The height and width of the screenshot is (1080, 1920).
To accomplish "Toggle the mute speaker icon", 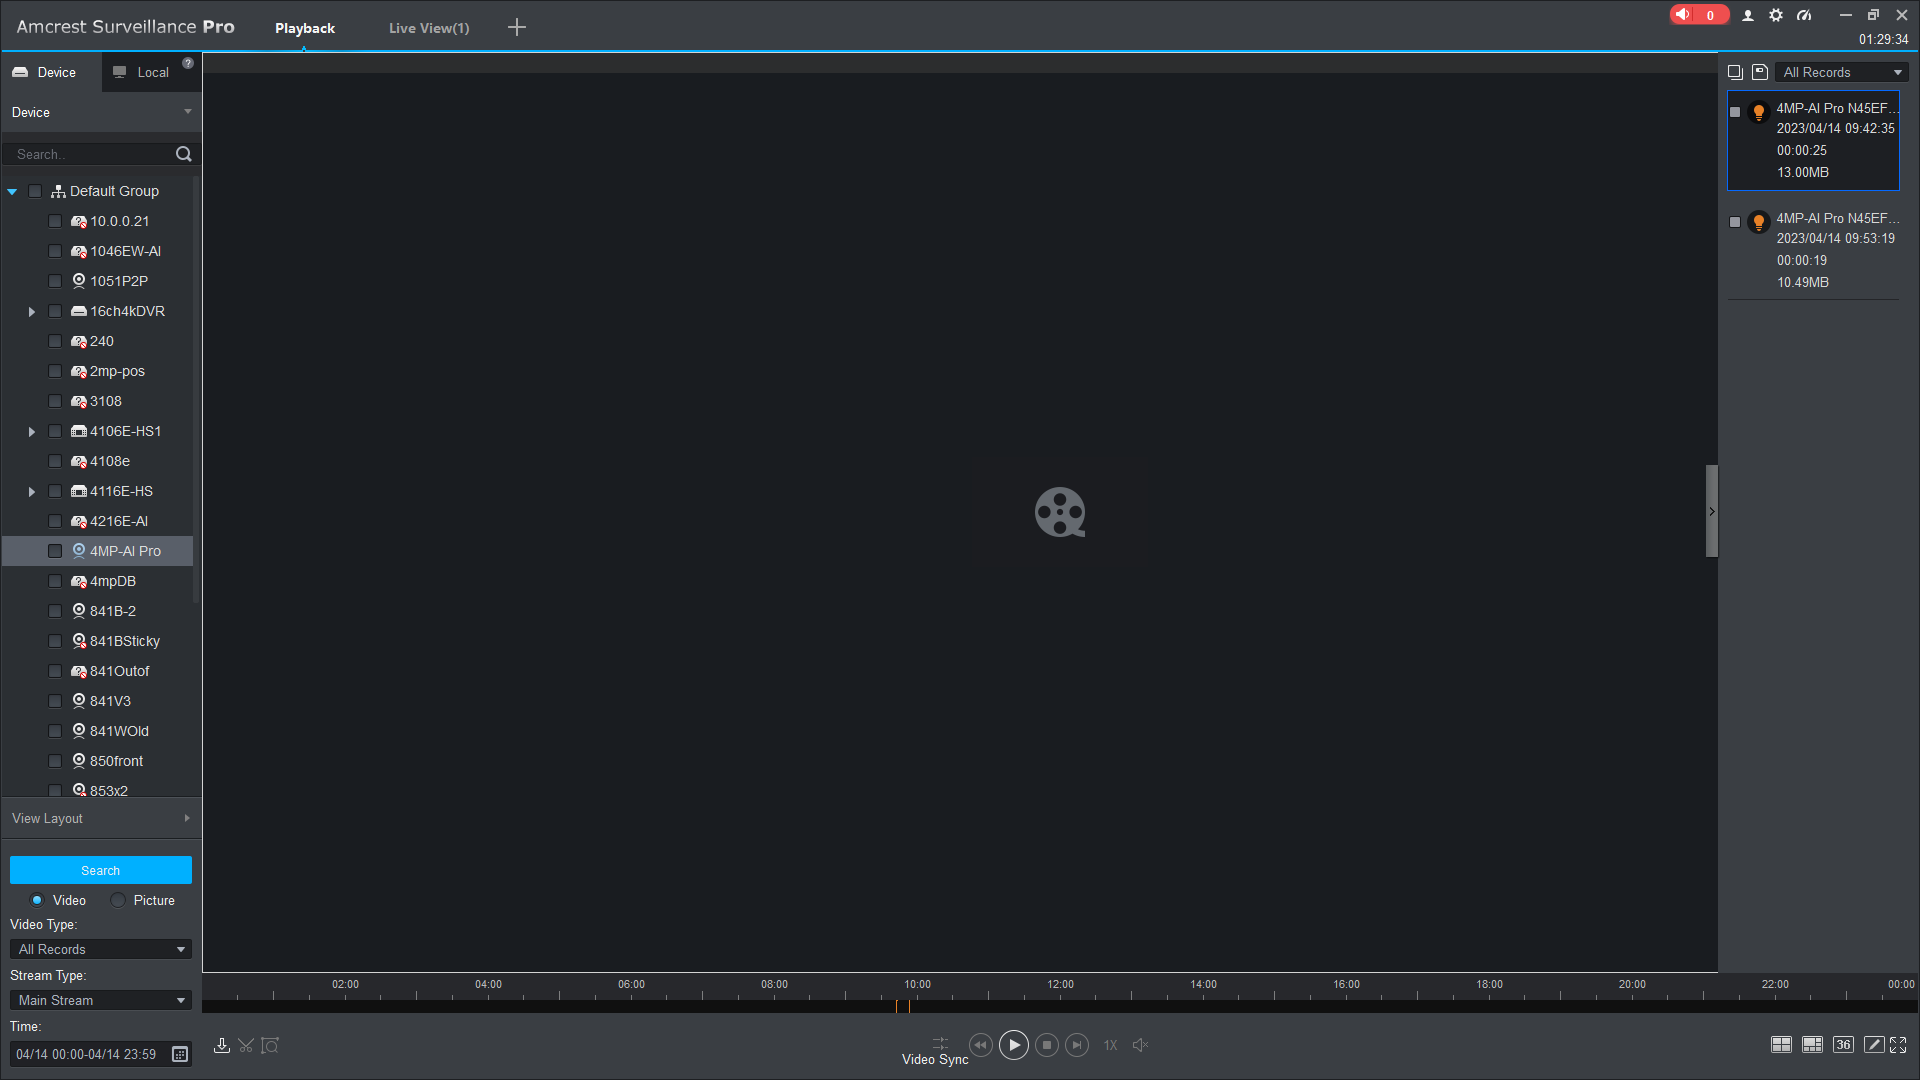I will coord(1141,1045).
